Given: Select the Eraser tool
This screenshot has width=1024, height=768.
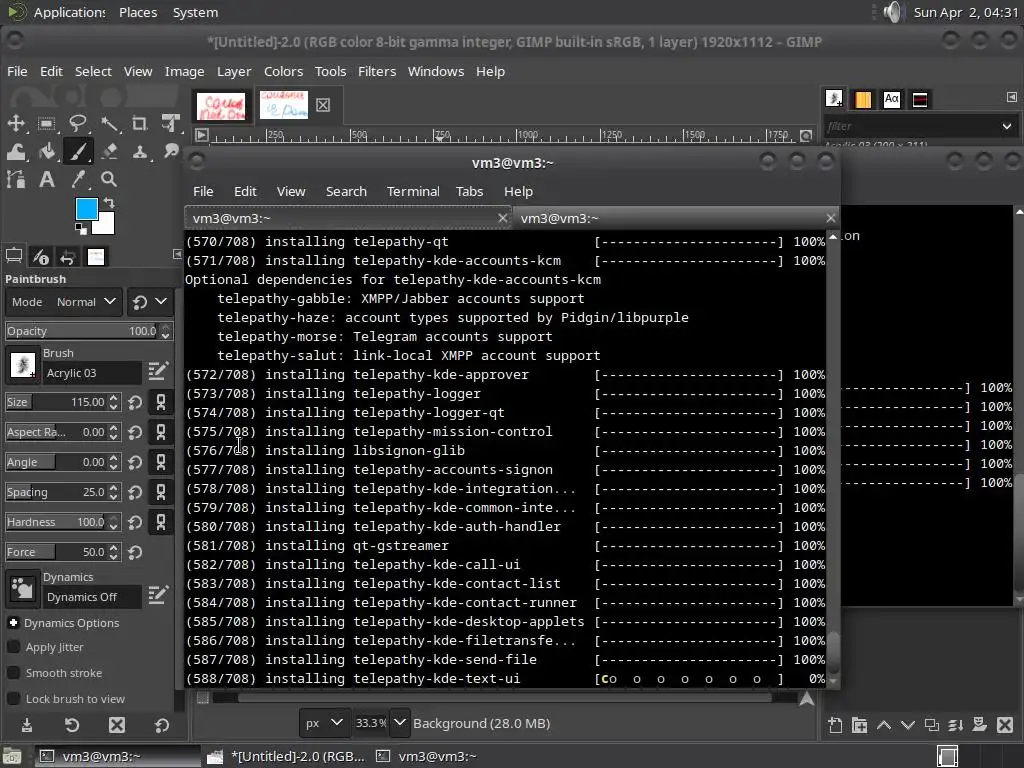Looking at the screenshot, I should [109, 152].
